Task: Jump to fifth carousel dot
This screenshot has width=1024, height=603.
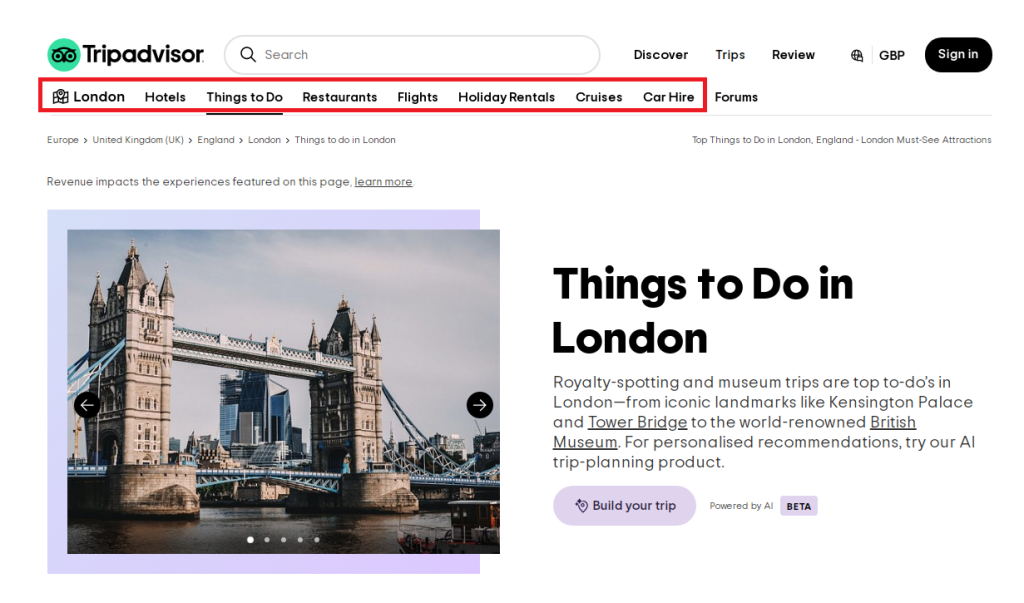Action: click(x=317, y=540)
